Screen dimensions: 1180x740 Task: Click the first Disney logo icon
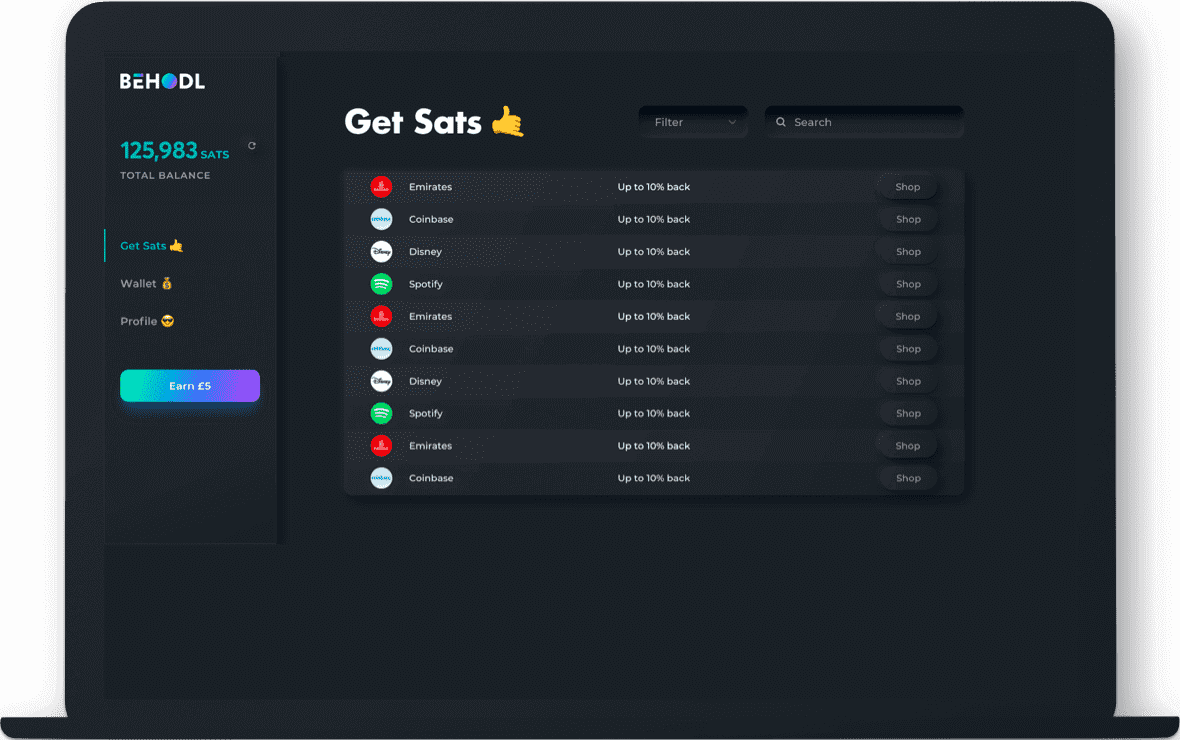tap(382, 251)
